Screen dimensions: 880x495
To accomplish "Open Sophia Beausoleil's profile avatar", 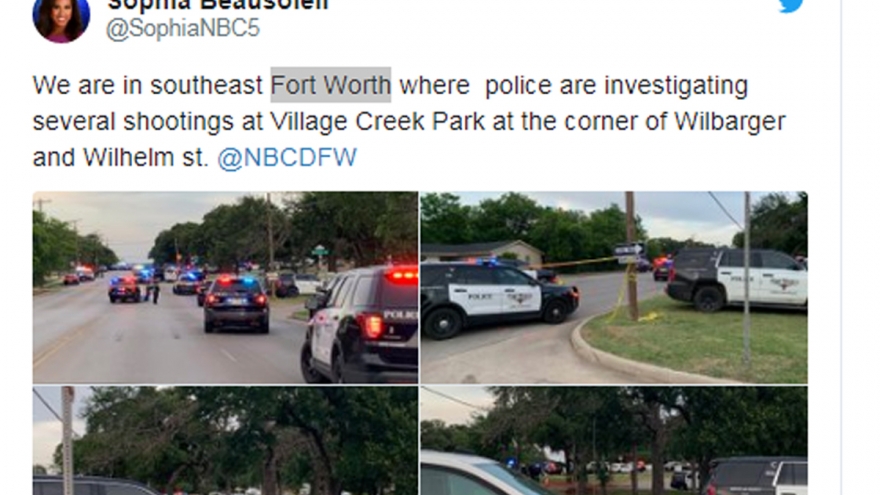I will pyautogui.click(x=61, y=20).
